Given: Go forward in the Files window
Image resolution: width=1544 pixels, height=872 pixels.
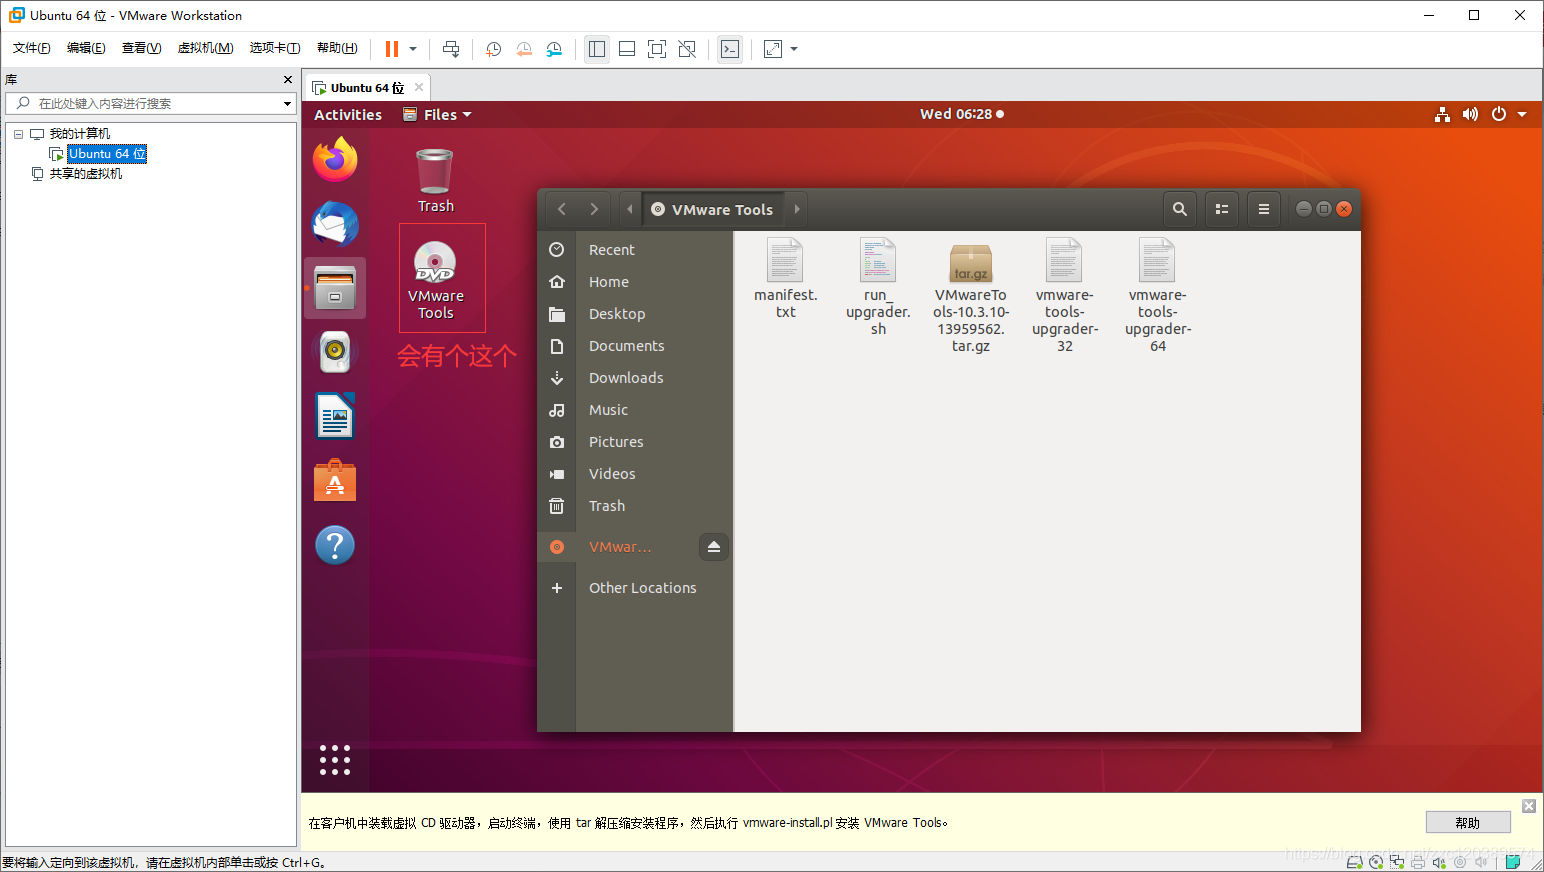Looking at the screenshot, I should click(x=594, y=209).
